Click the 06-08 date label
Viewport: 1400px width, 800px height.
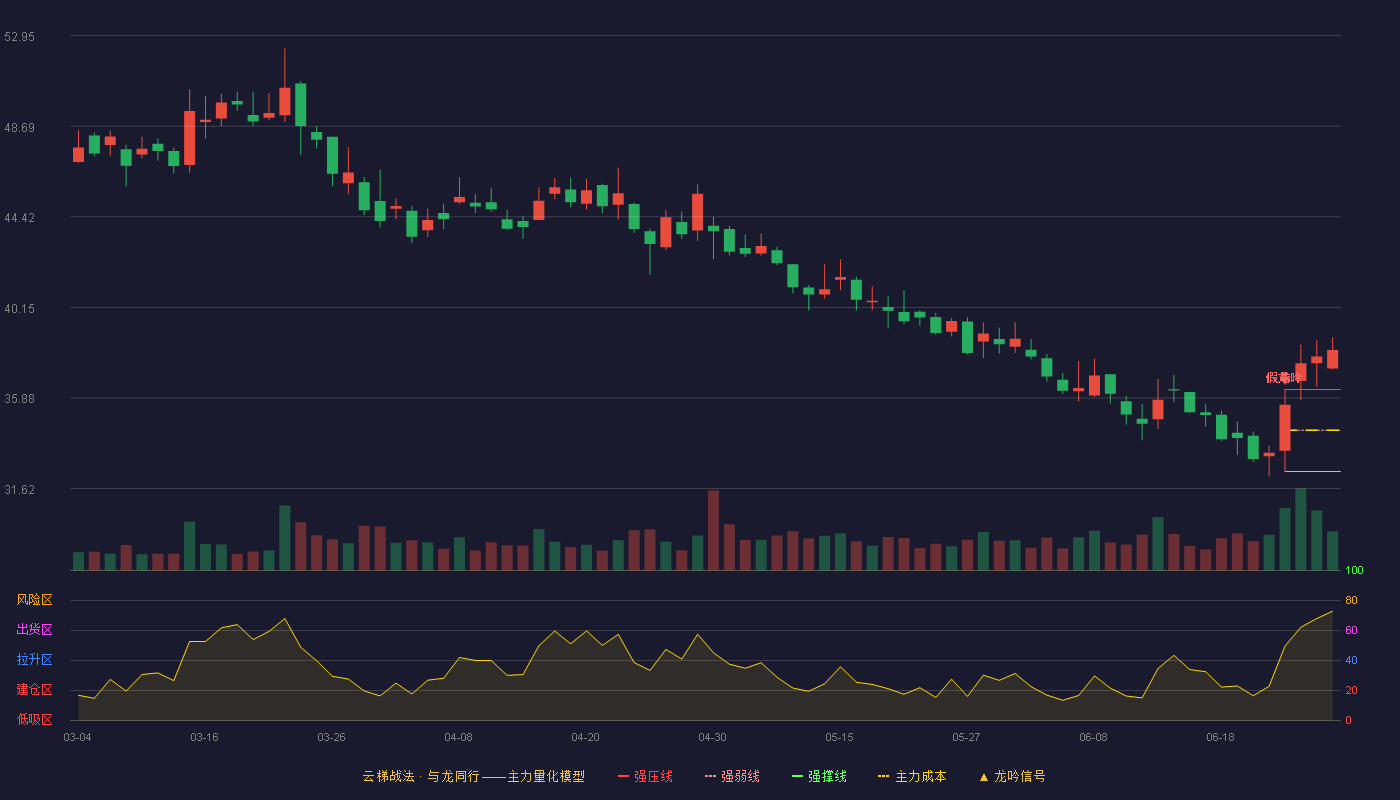(1093, 737)
